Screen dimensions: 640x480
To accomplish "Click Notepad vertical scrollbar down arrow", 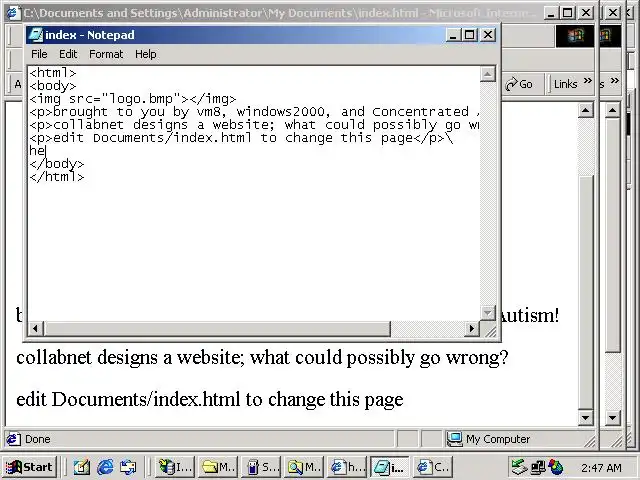I will coord(488,313).
